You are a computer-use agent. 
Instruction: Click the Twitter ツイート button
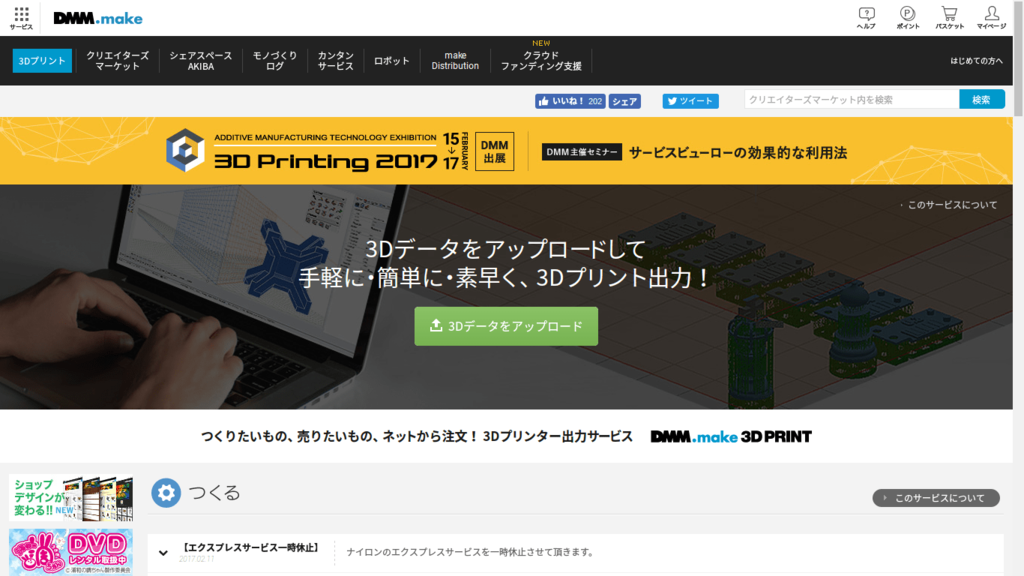(x=690, y=101)
